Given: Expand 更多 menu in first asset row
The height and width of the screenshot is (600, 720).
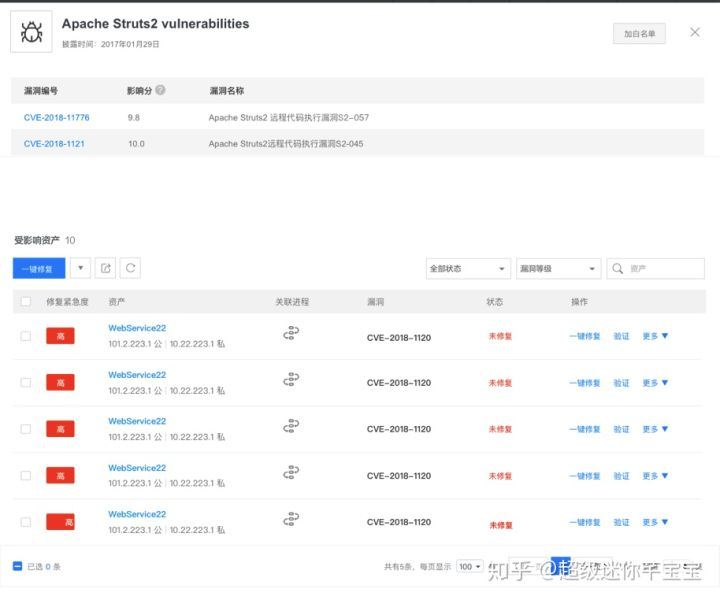Looking at the screenshot, I should [655, 336].
